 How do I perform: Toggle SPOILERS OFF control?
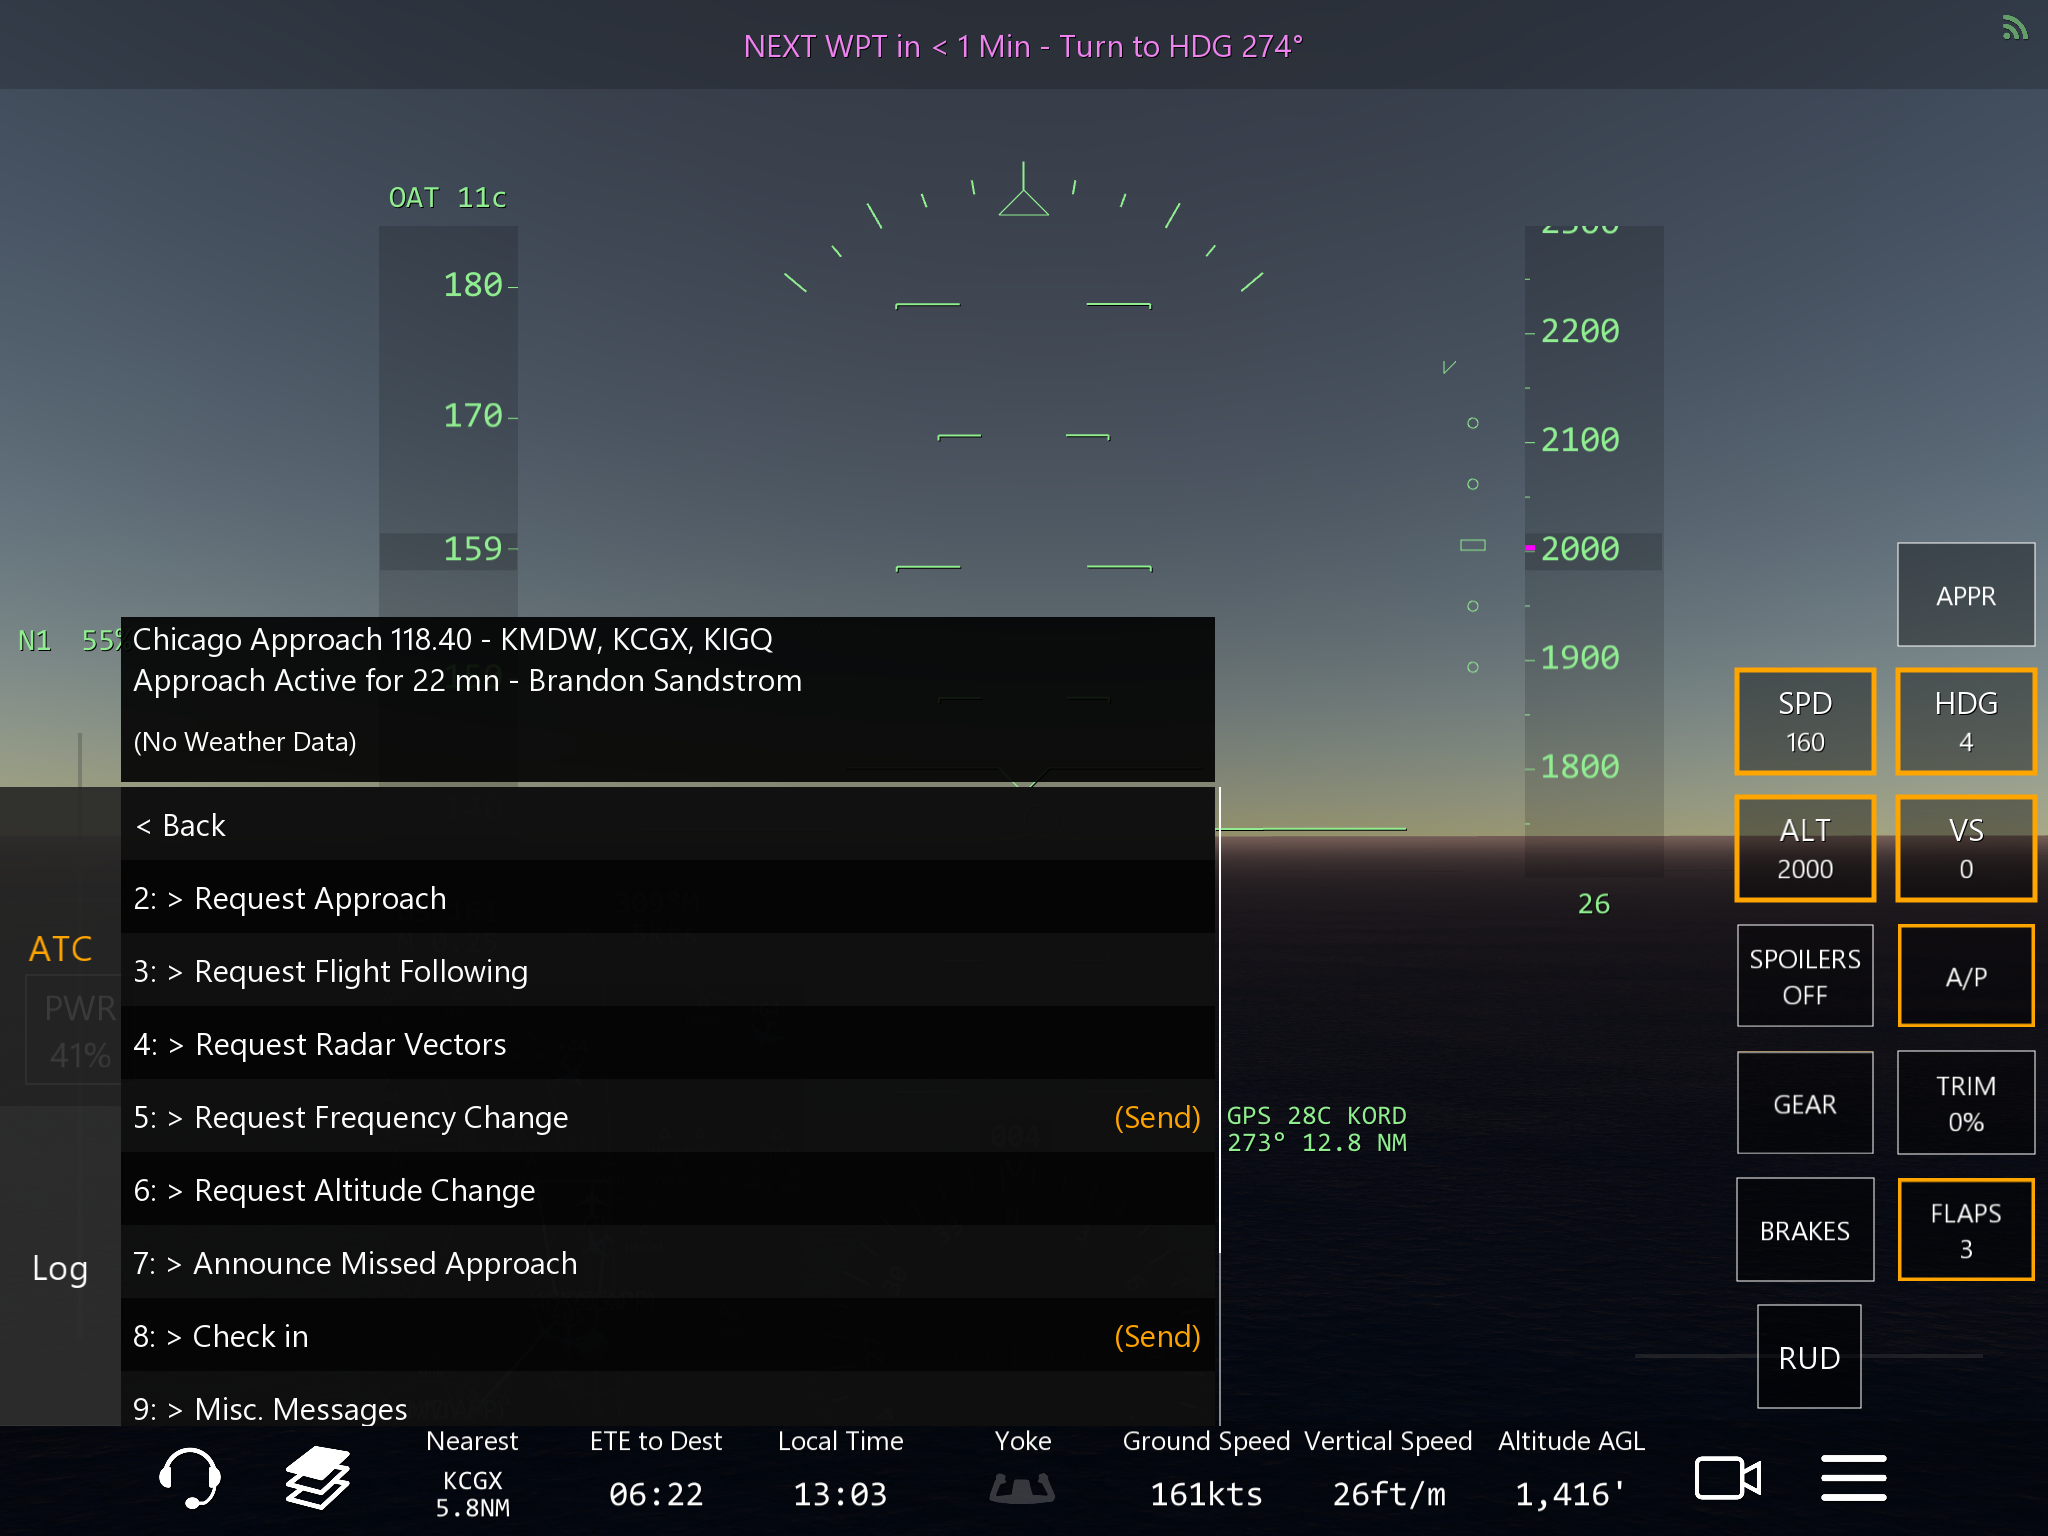1804,976
